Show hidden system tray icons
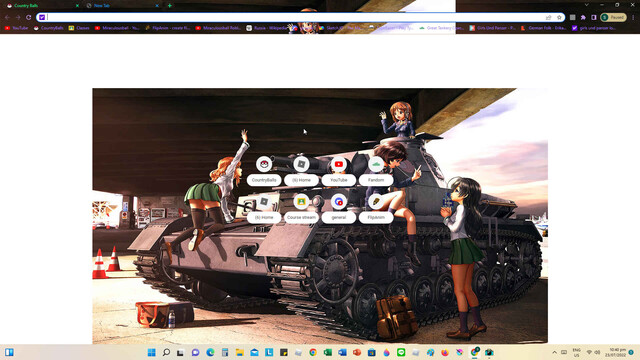 pyautogui.click(x=554, y=352)
